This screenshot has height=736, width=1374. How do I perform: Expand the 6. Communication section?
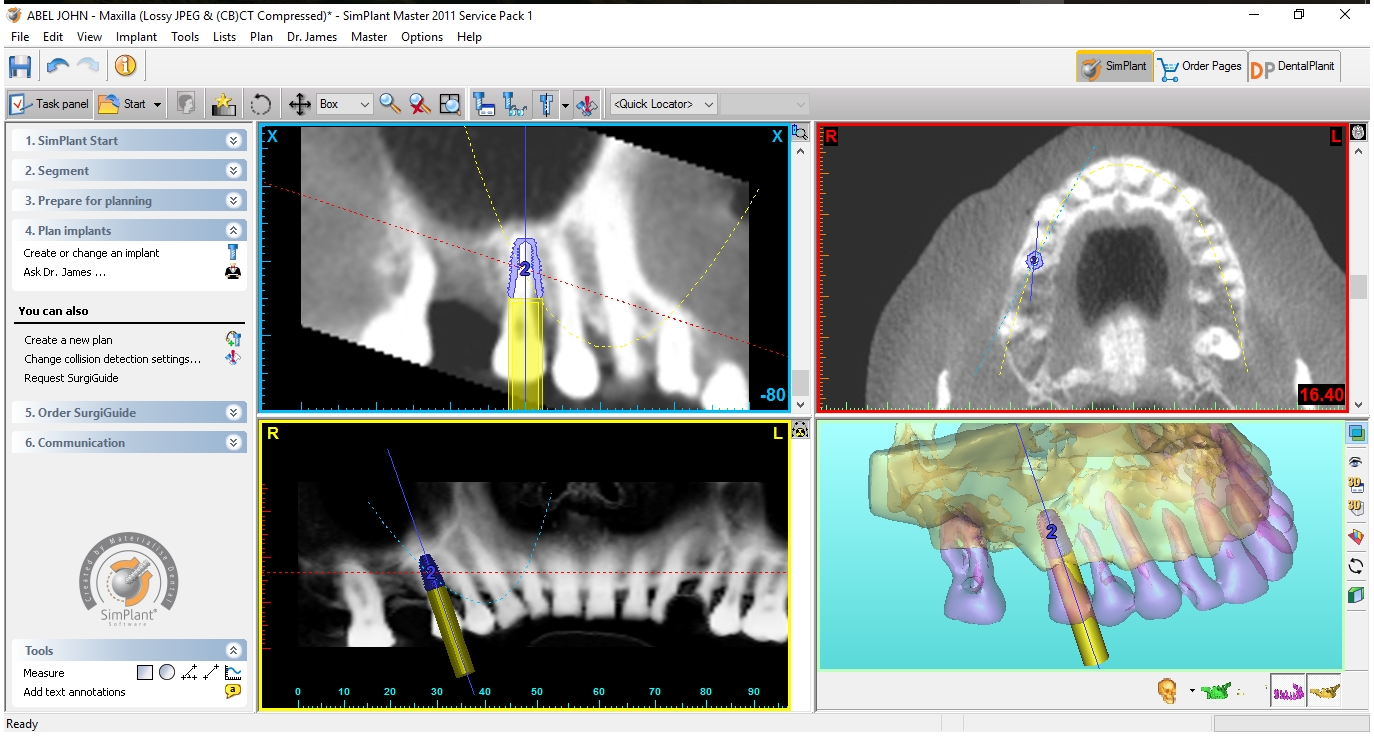[234, 443]
